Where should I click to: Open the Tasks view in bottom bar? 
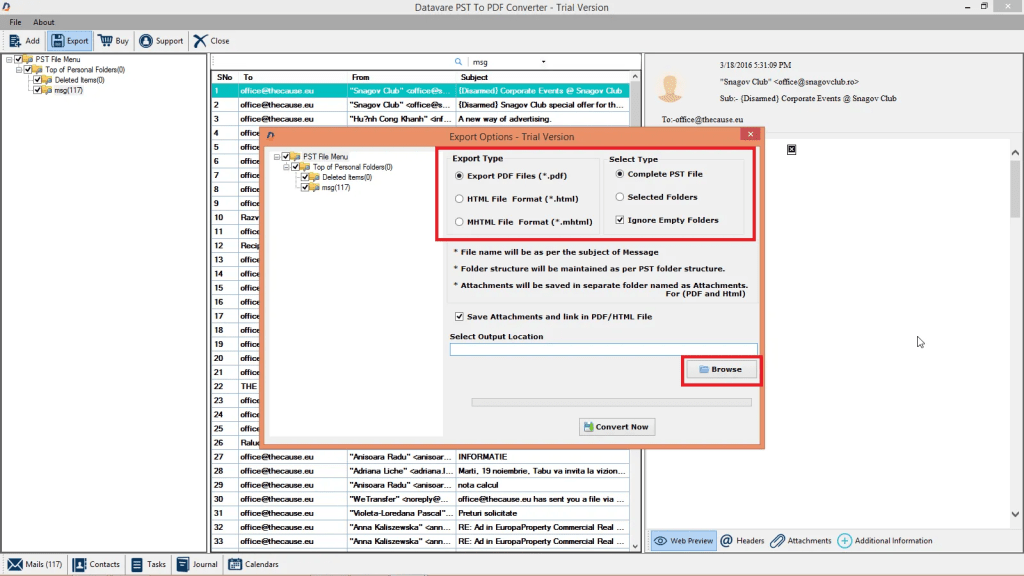point(148,564)
